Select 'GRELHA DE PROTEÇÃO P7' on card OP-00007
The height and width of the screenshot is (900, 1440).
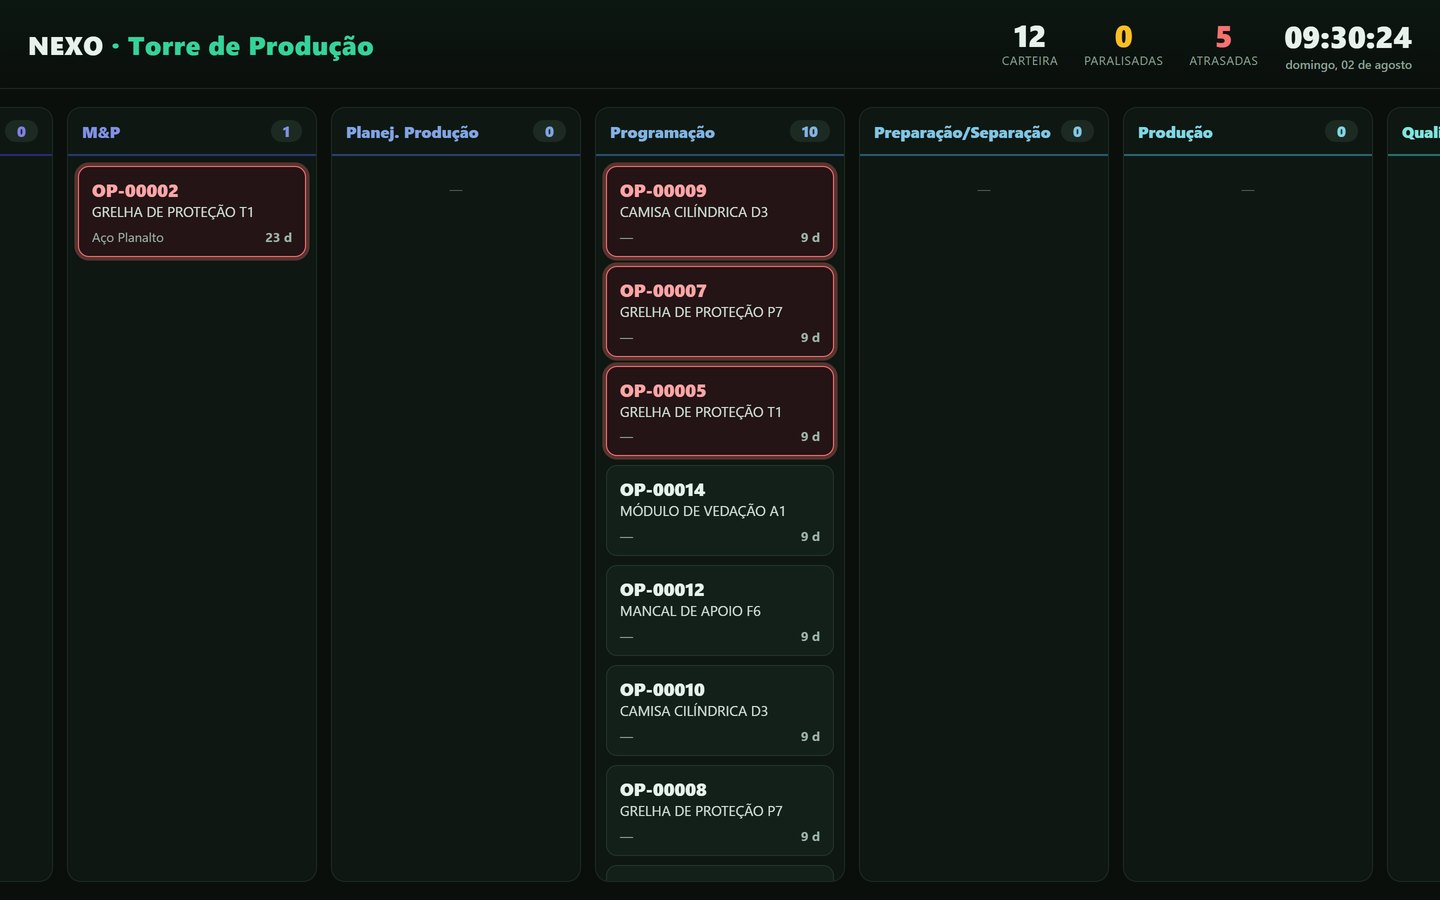tap(701, 312)
